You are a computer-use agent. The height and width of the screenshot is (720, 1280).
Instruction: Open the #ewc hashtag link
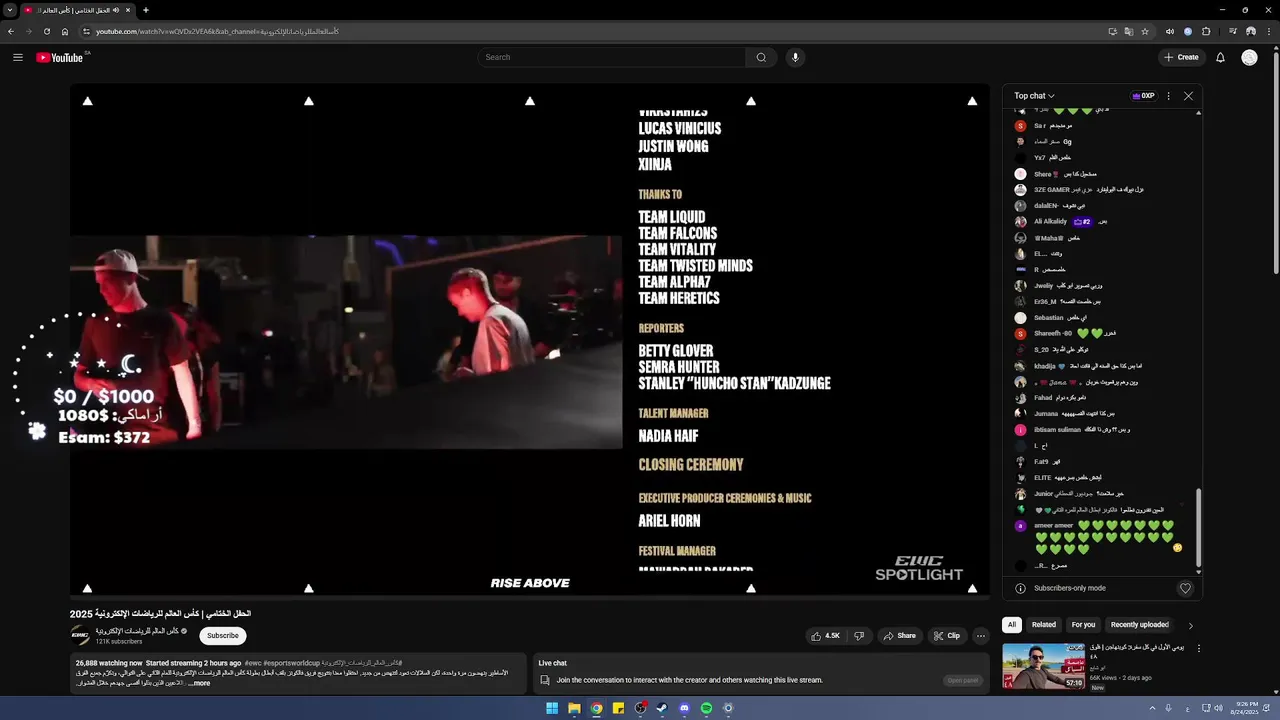pos(253,663)
